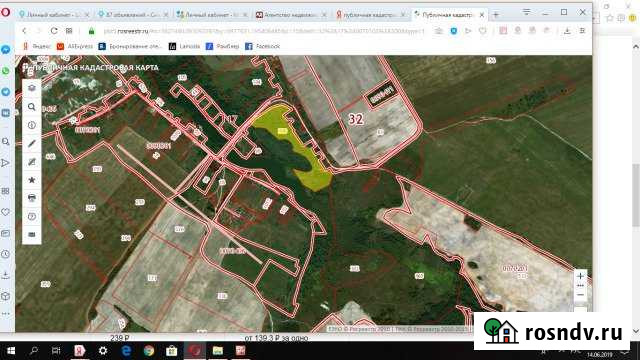Open the Facebook bookmark

[262, 47]
